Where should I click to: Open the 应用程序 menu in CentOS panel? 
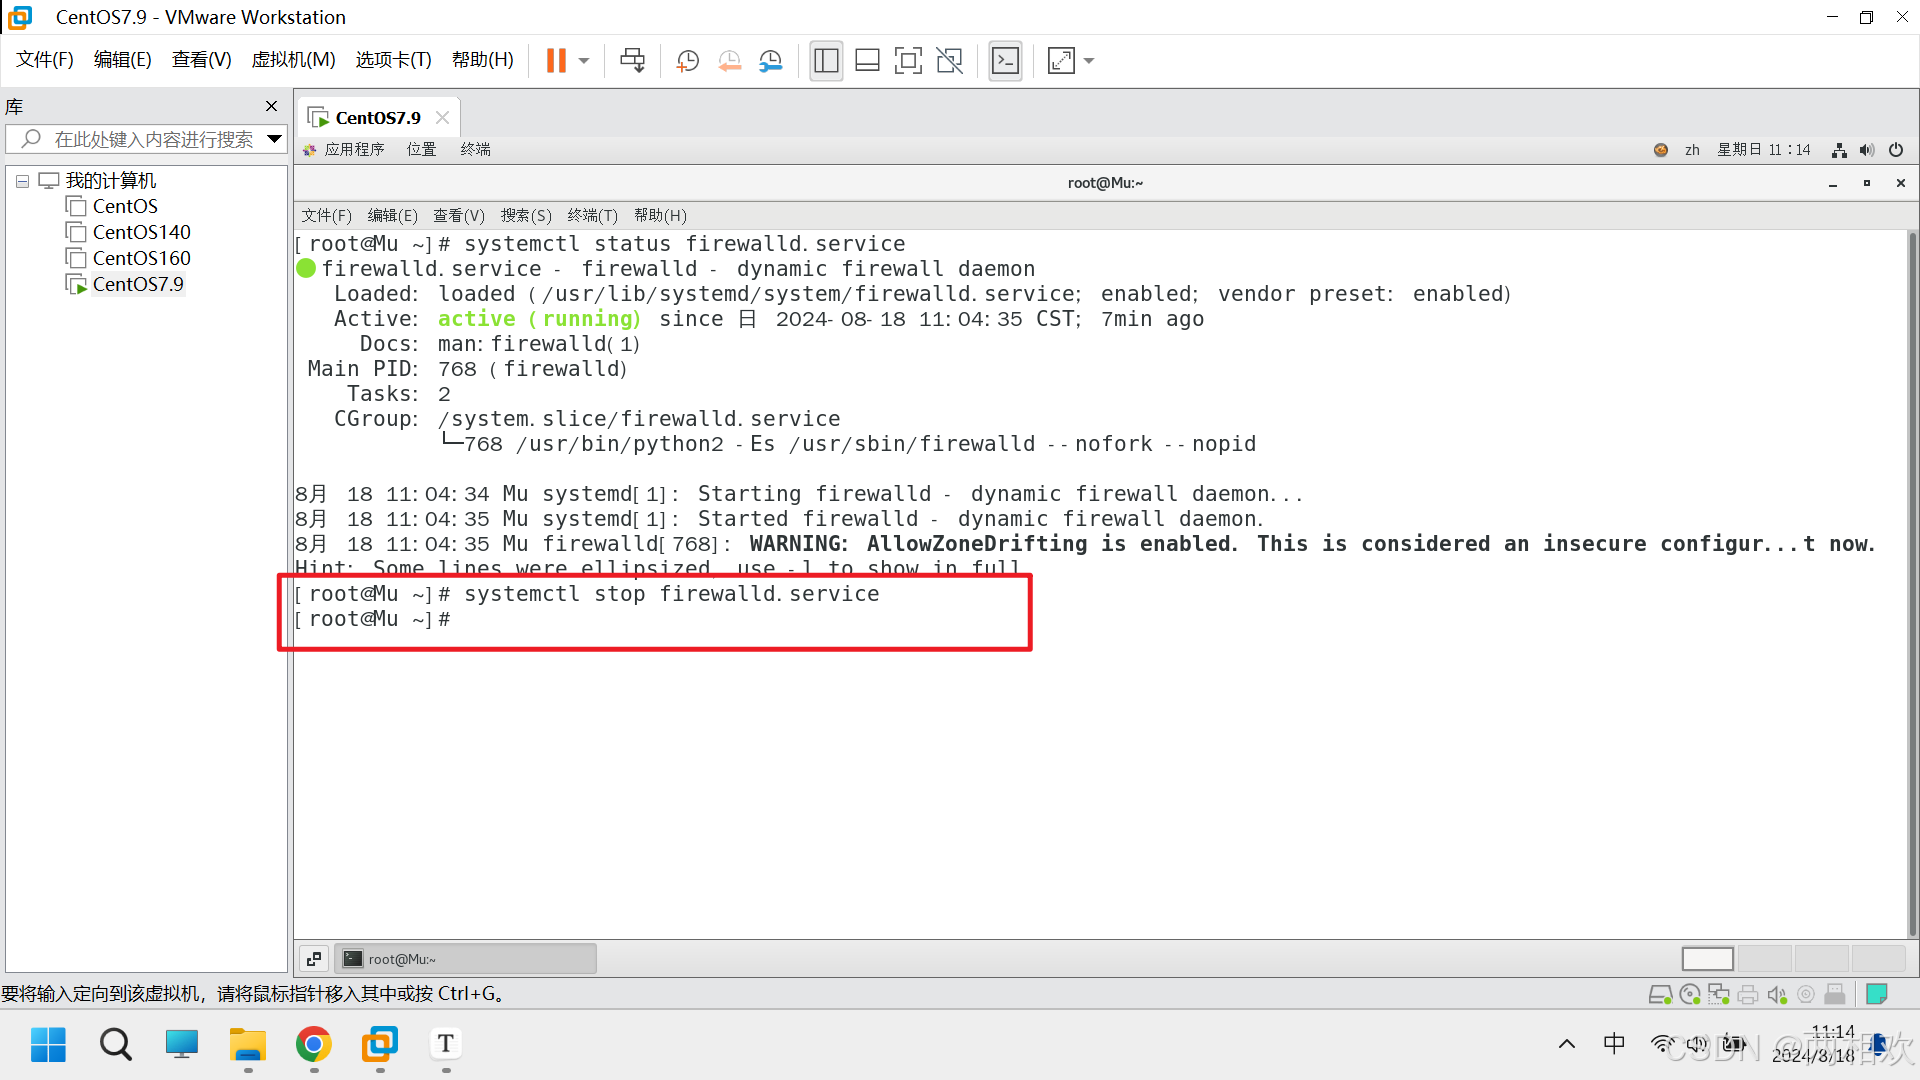354,150
